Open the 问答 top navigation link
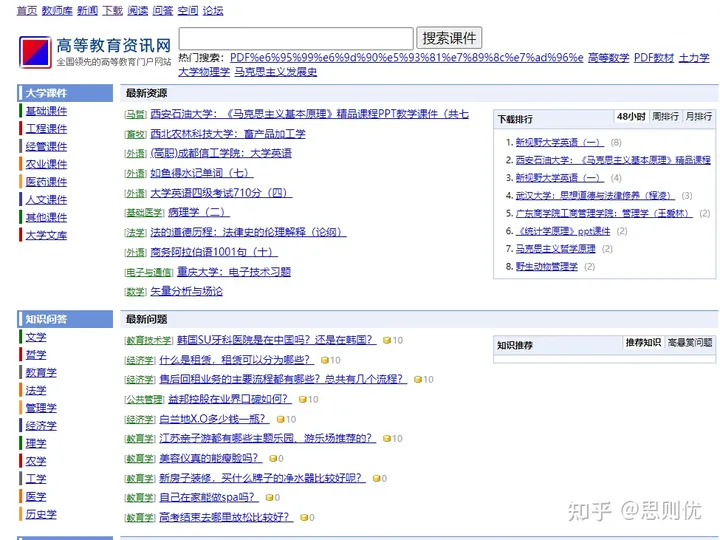This screenshot has height=540, width=720. tap(163, 11)
